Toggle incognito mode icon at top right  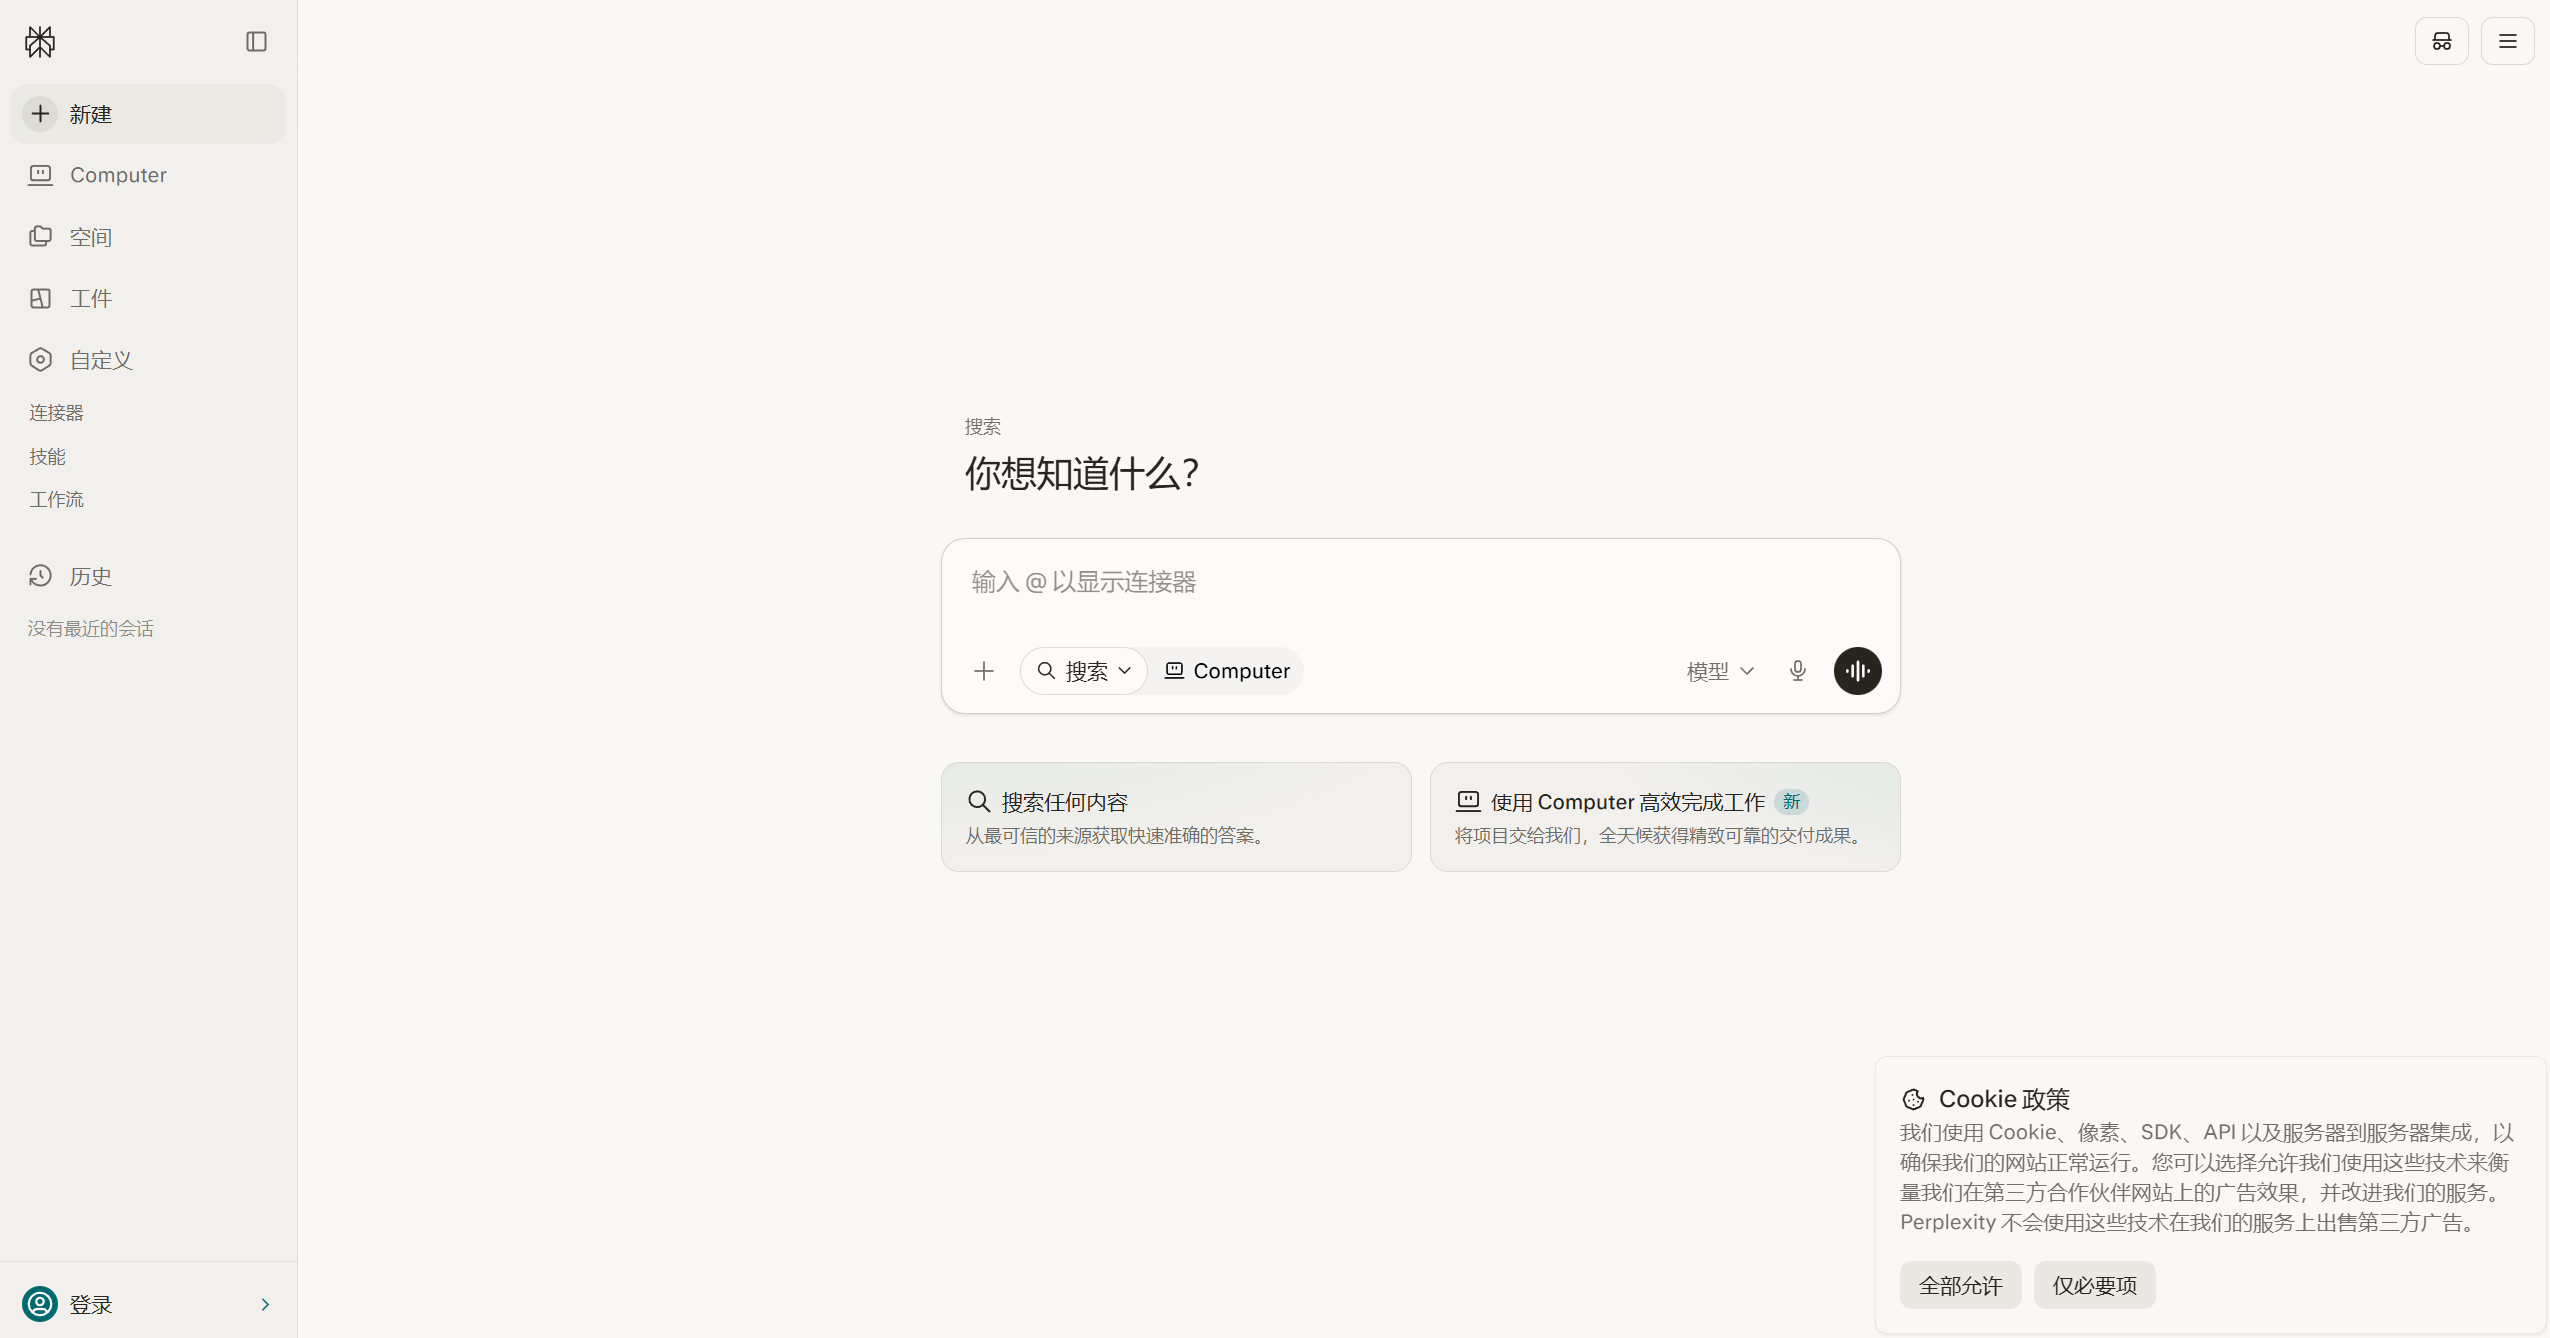pos(2442,41)
